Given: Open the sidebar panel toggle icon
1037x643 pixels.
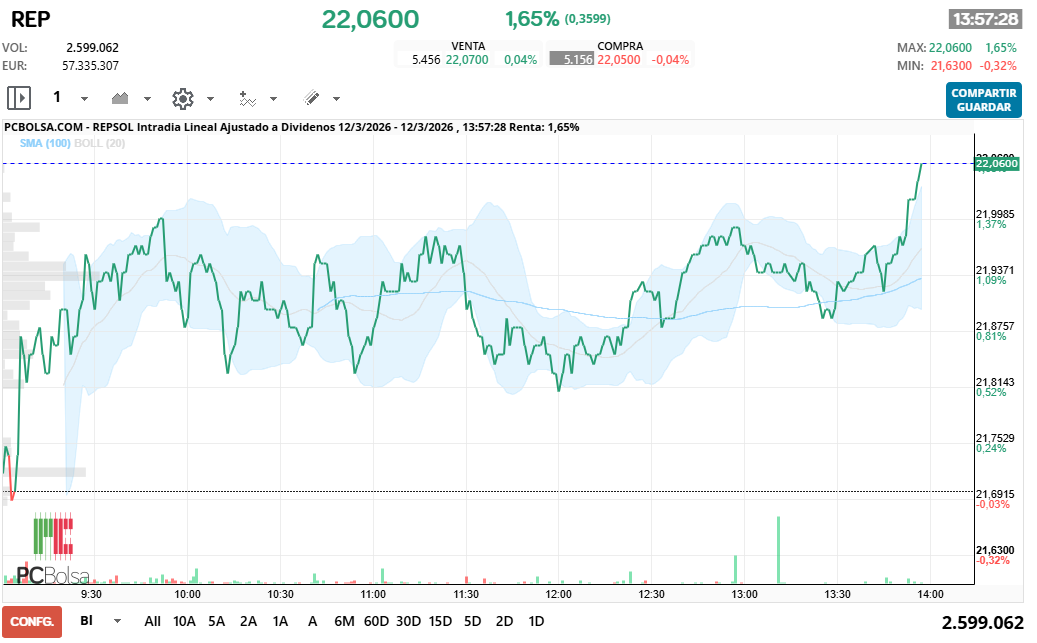Looking at the screenshot, I should click(18, 97).
